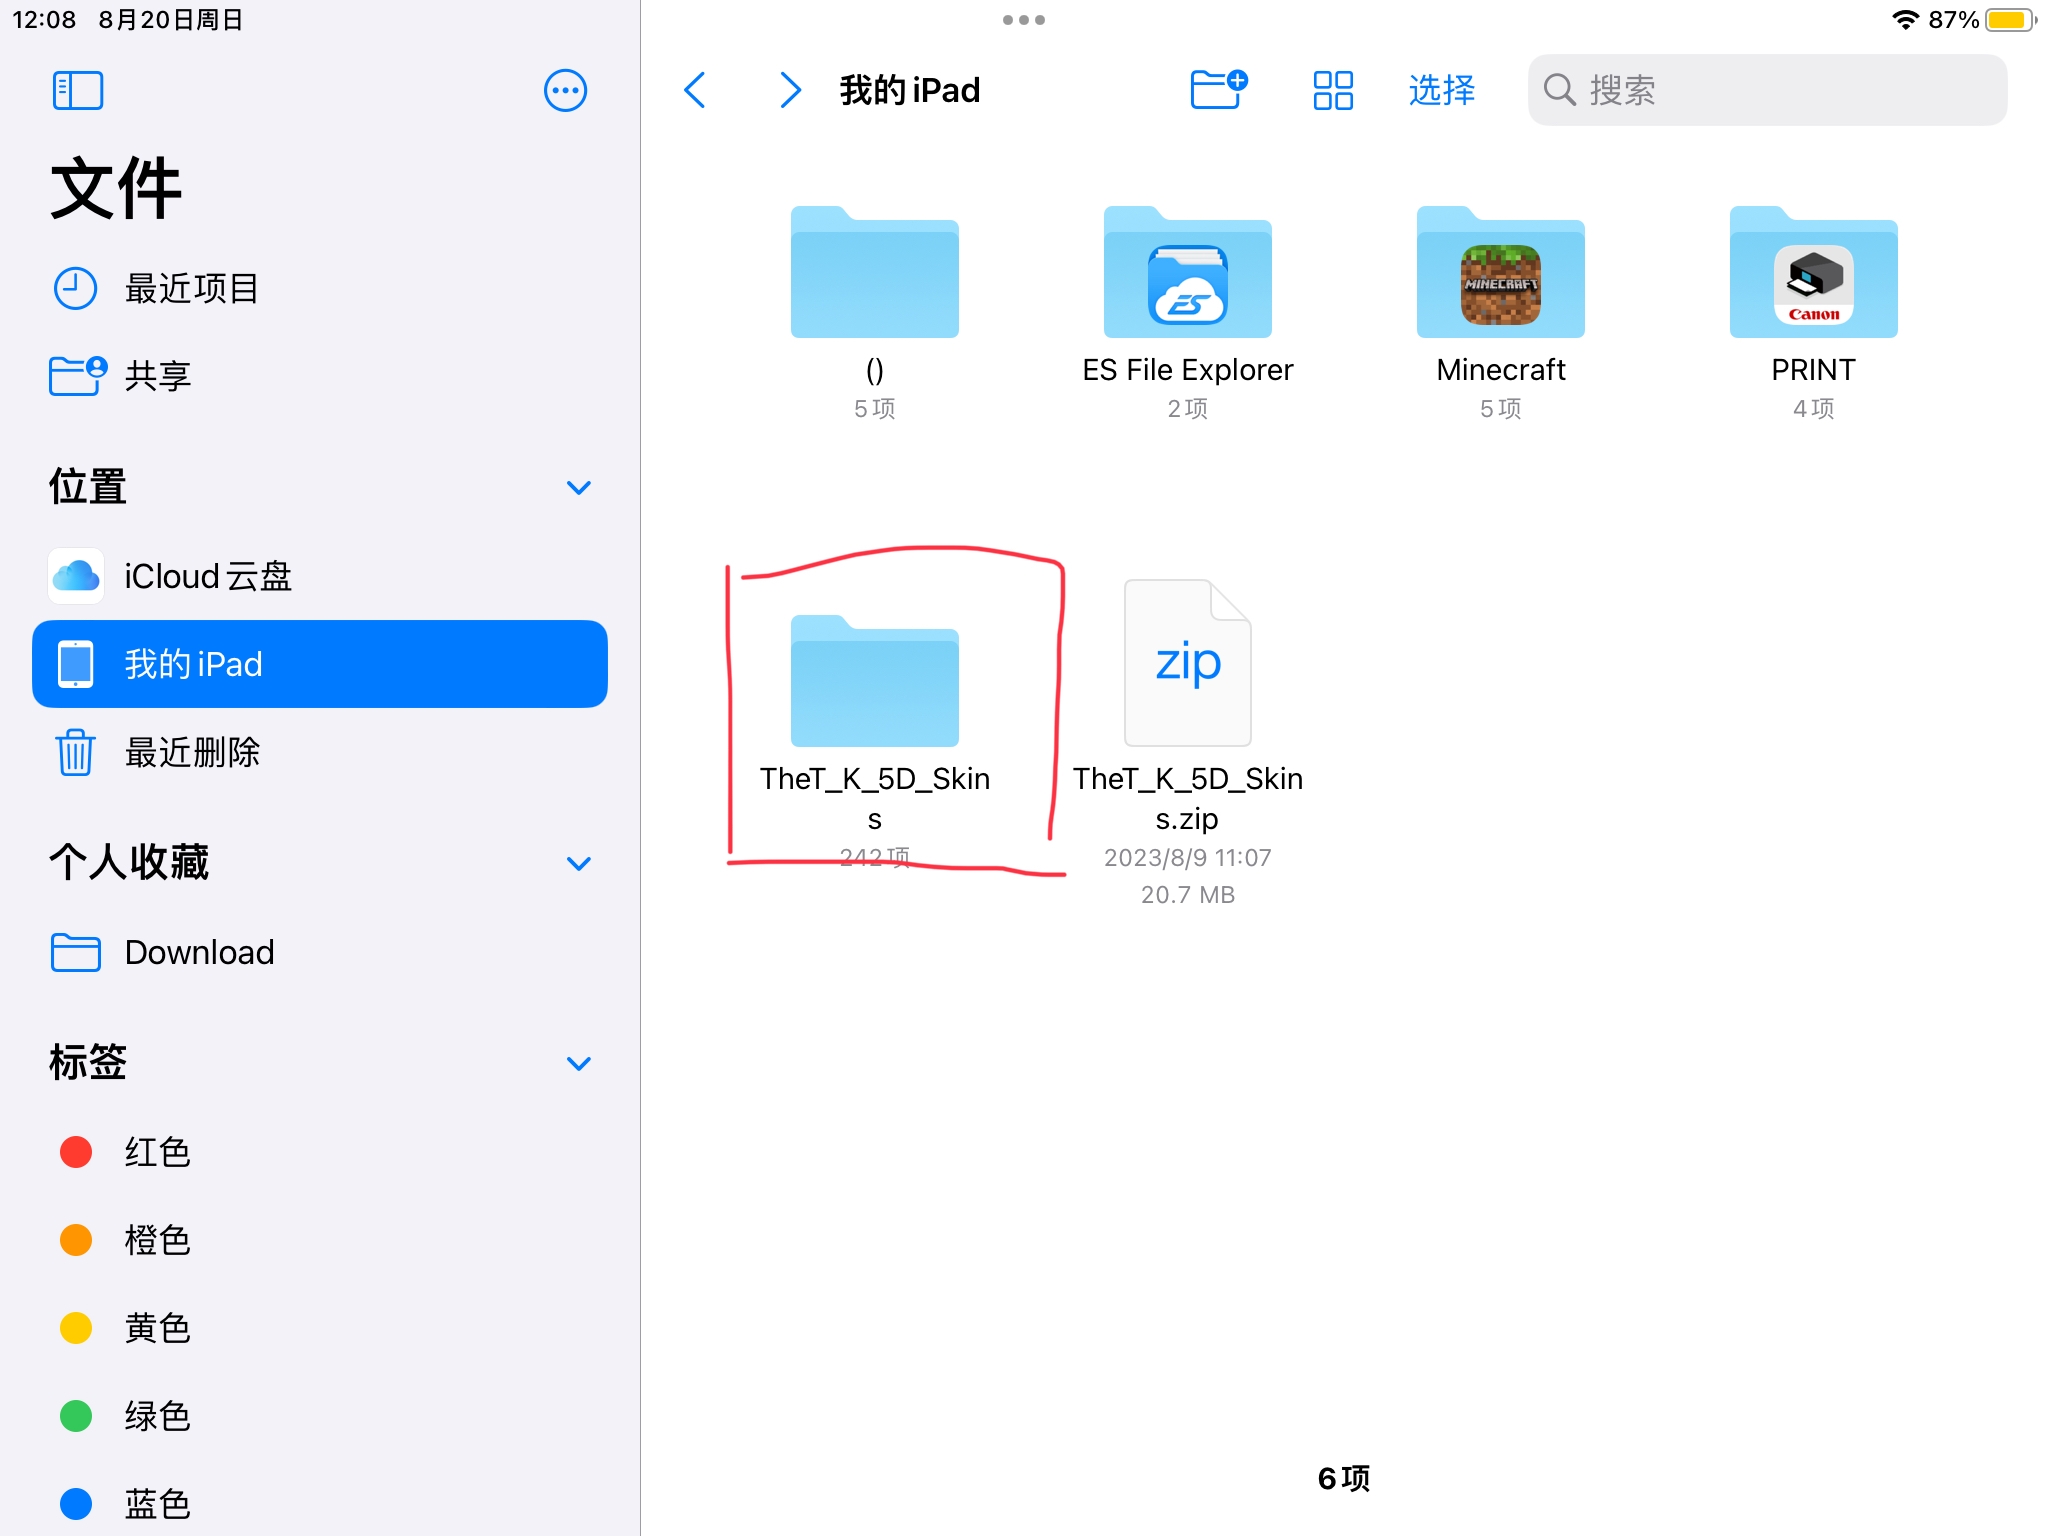Tap the three-dot multitasking indicator at top
The width and height of the screenshot is (2048, 1536).
1024,20
